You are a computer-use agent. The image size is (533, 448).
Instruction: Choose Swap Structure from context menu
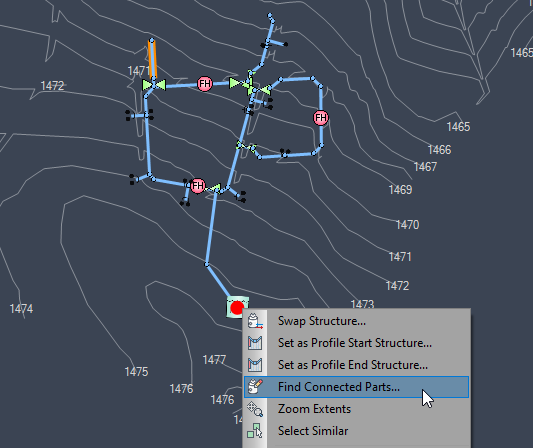click(357, 321)
